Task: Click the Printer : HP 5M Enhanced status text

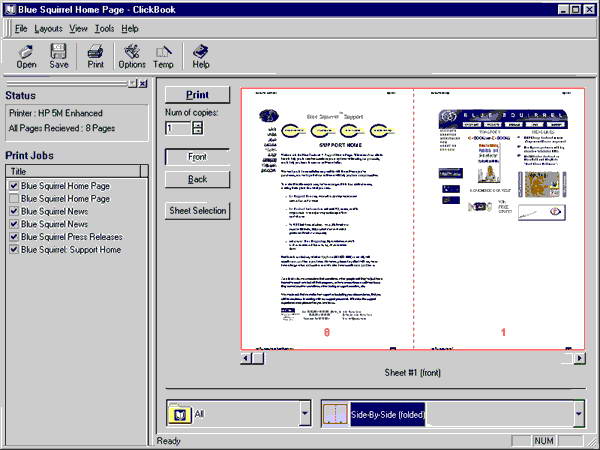Action: click(56, 113)
